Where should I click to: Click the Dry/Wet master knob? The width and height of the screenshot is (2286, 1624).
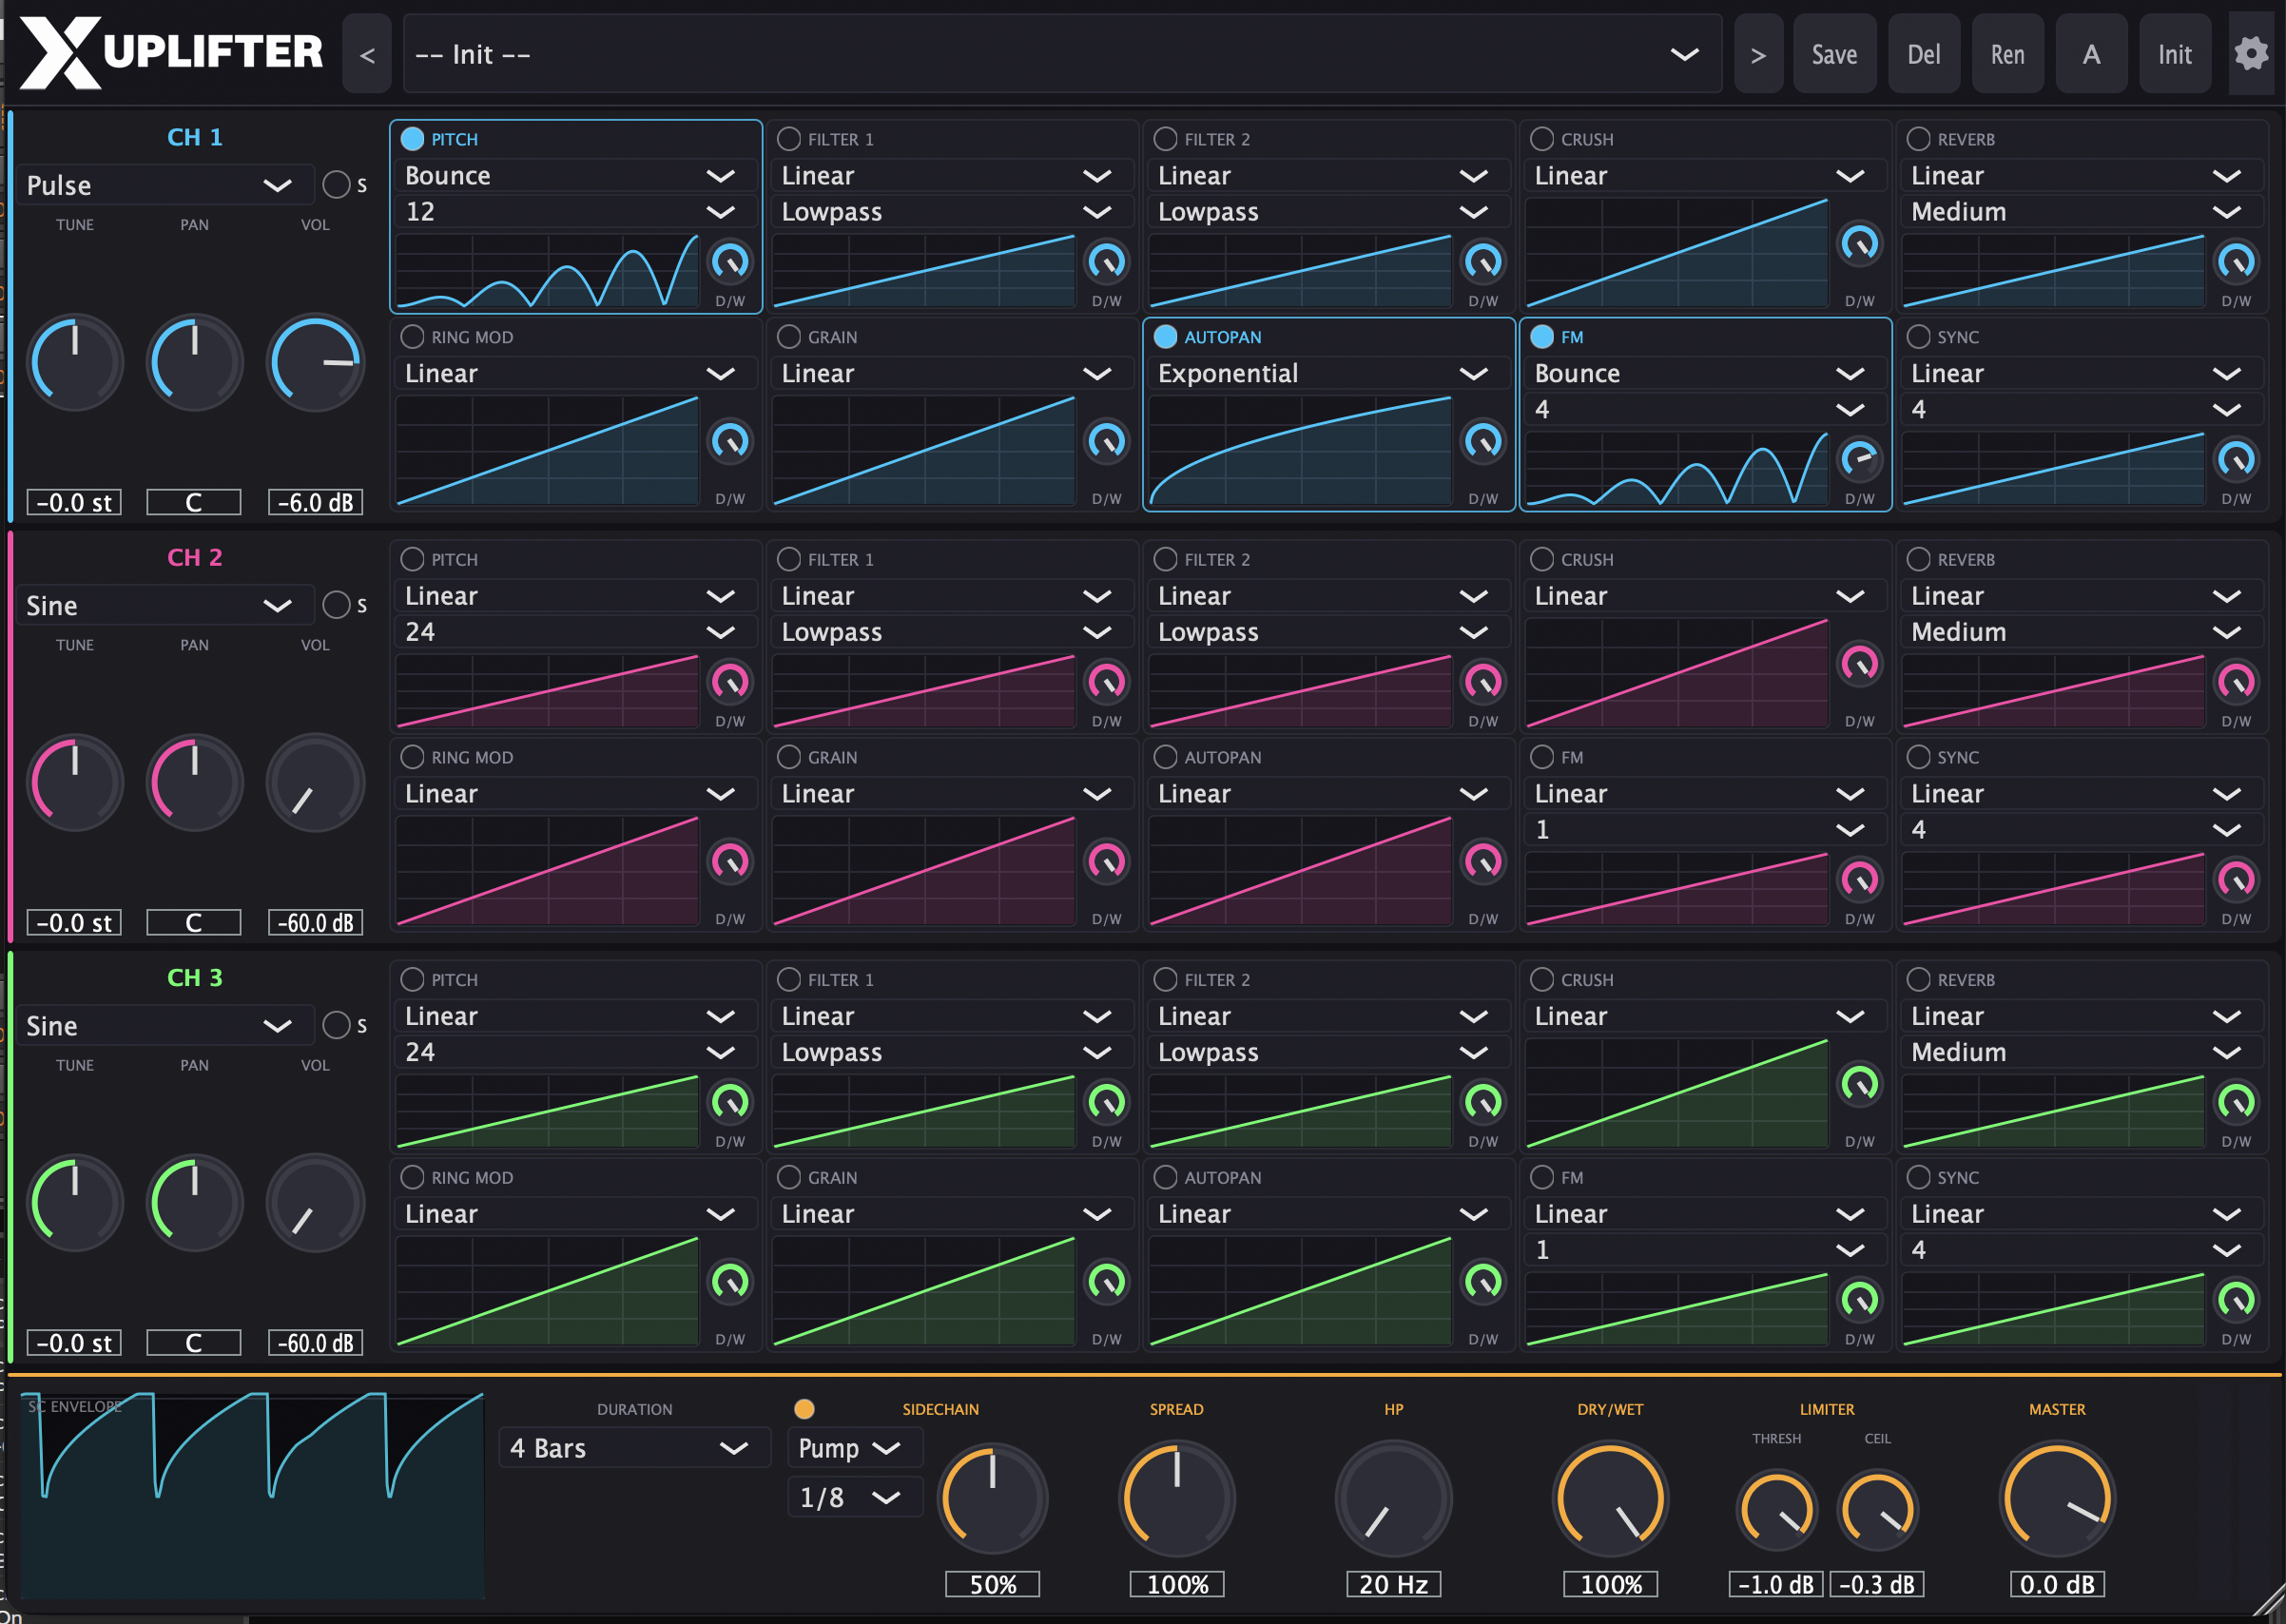[x=1610, y=1499]
